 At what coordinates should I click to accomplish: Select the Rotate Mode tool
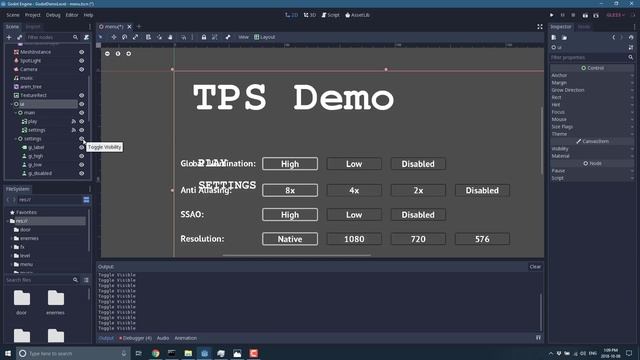[x=124, y=37]
